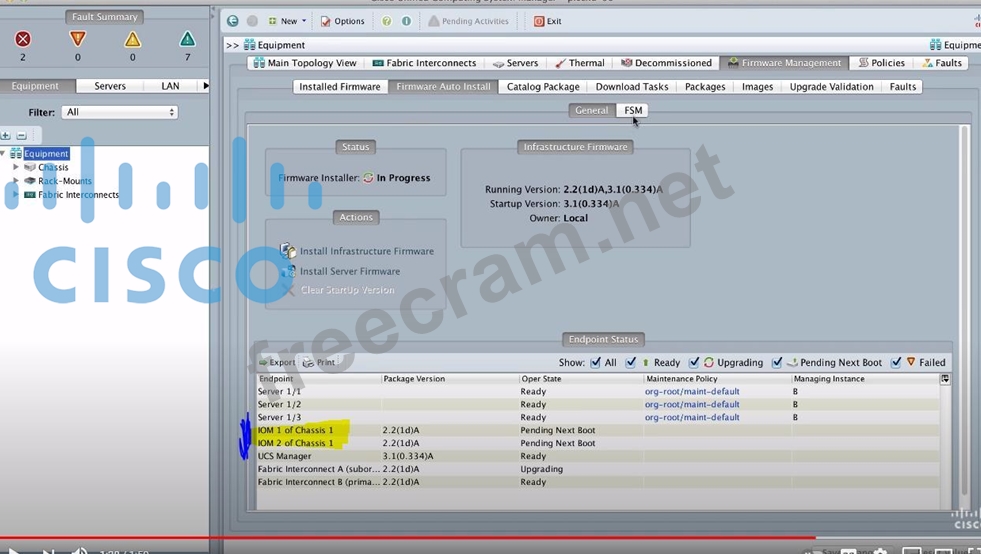The image size is (981, 554).
Task: Click the back navigation arrow icon
Action: click(232, 21)
